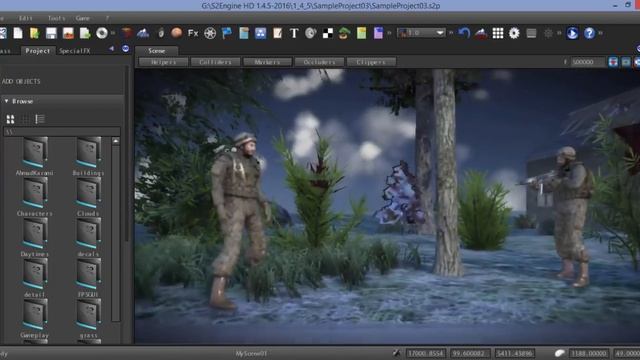Toggle the Colliders button

[x=216, y=62]
